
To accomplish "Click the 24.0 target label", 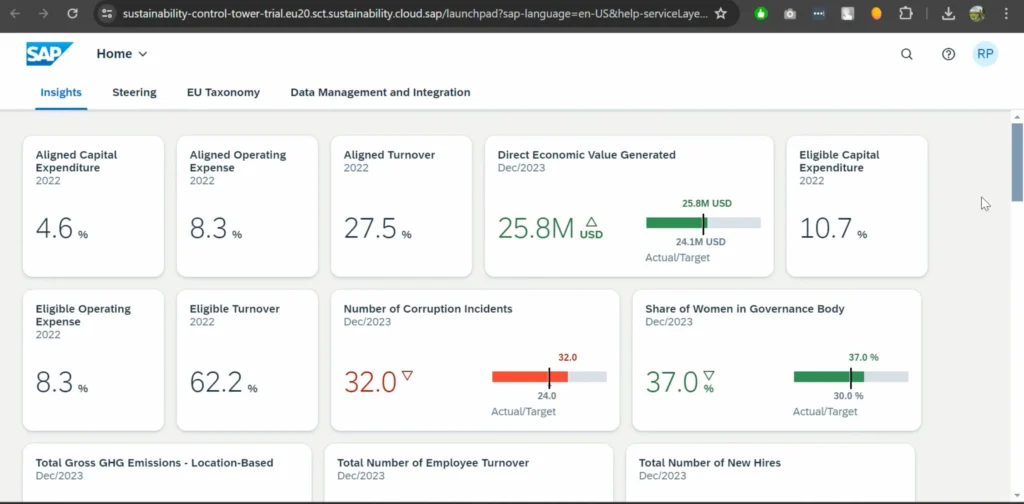I will pos(547,396).
